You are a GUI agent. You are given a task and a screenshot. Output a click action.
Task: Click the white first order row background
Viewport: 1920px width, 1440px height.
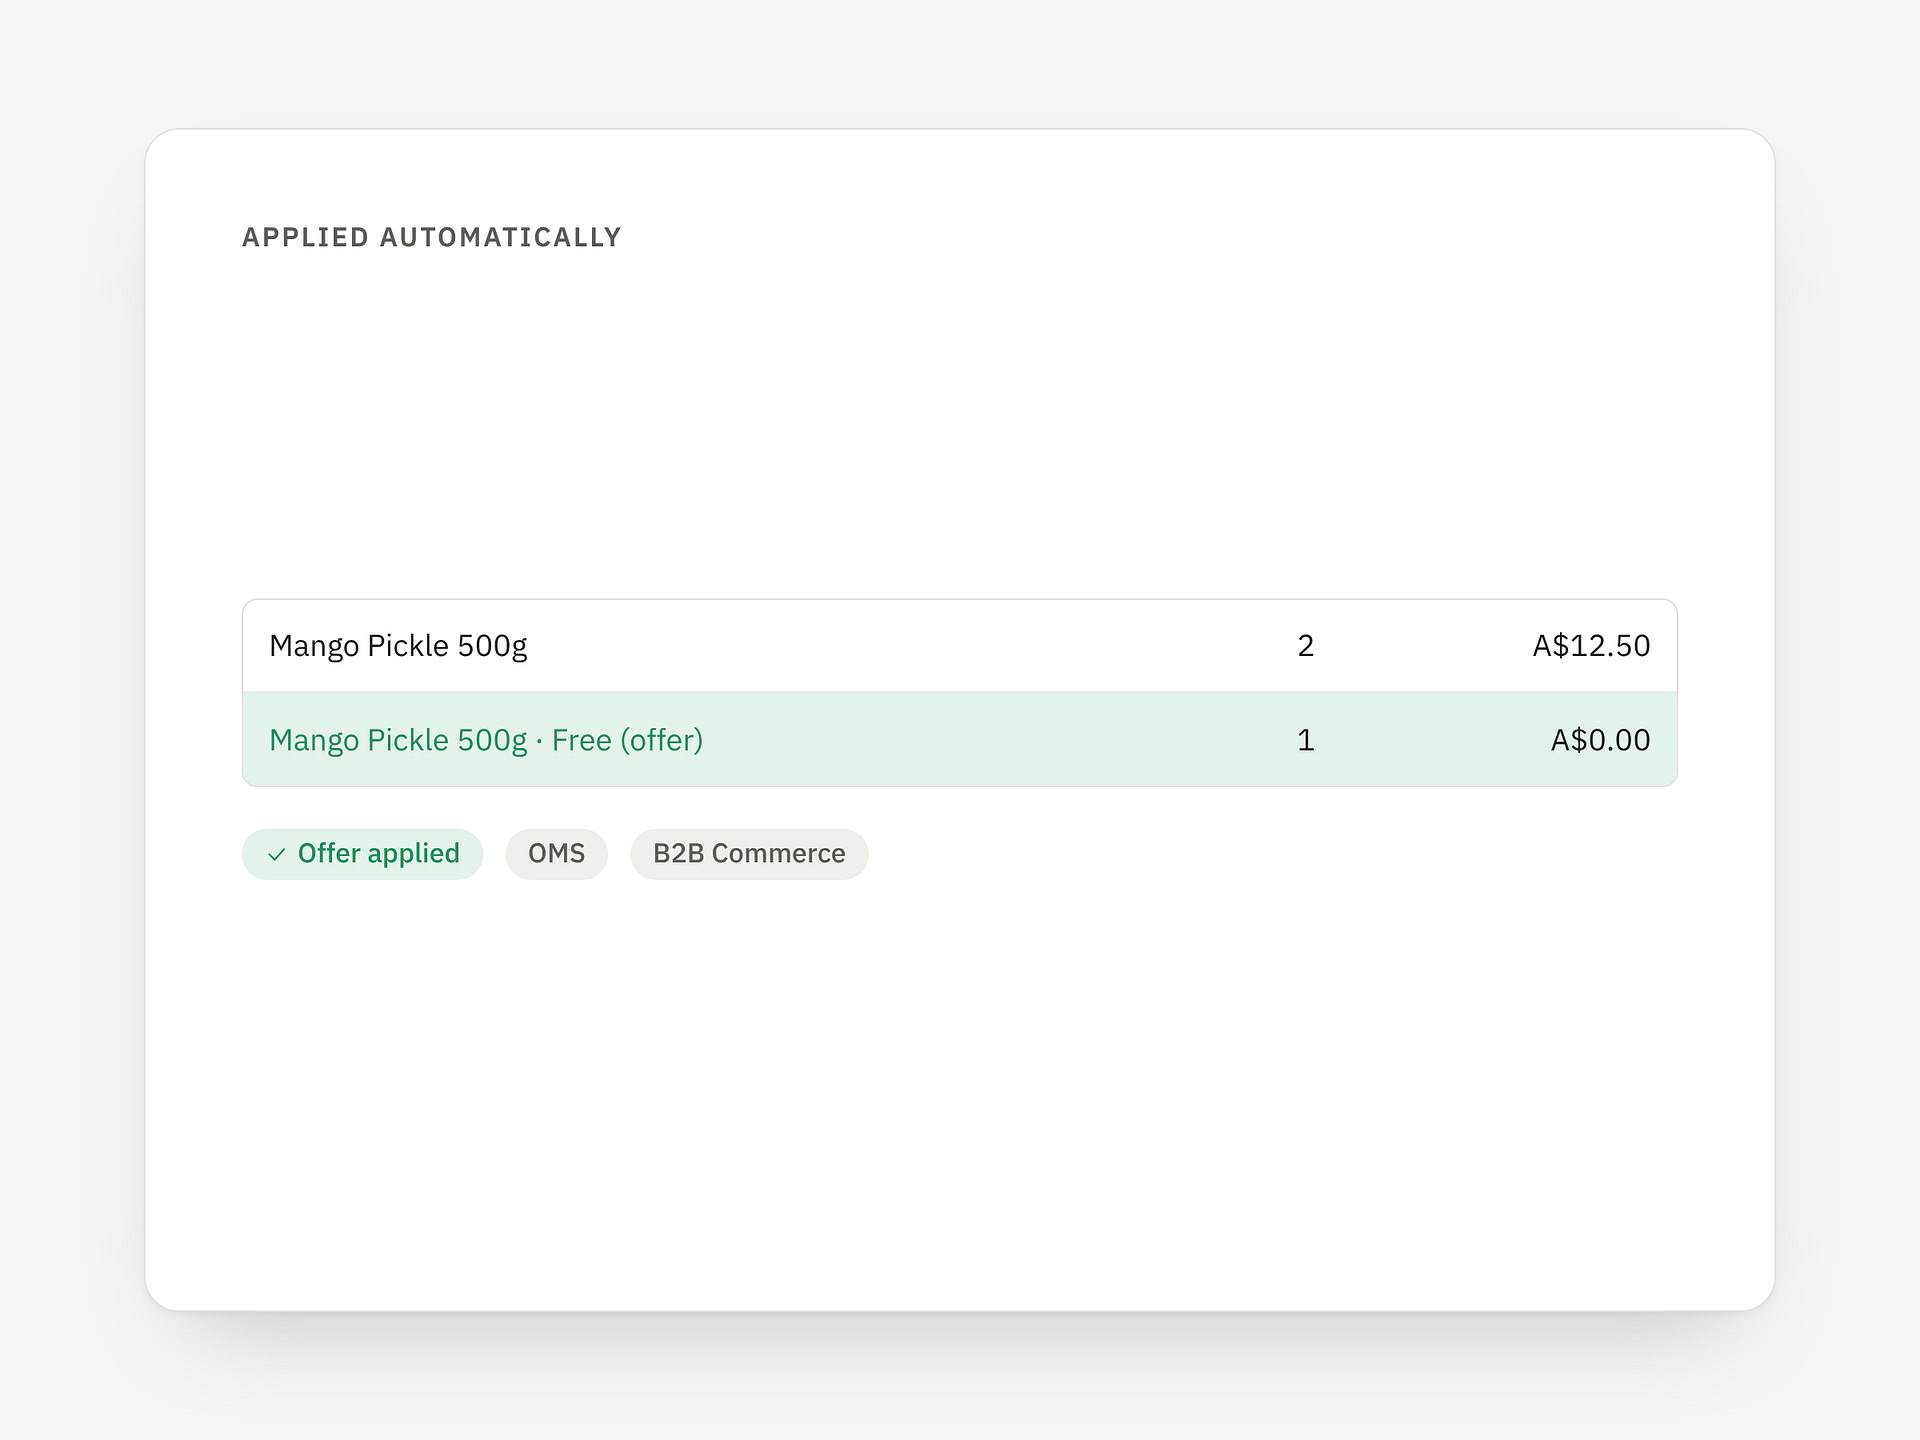pos(960,646)
